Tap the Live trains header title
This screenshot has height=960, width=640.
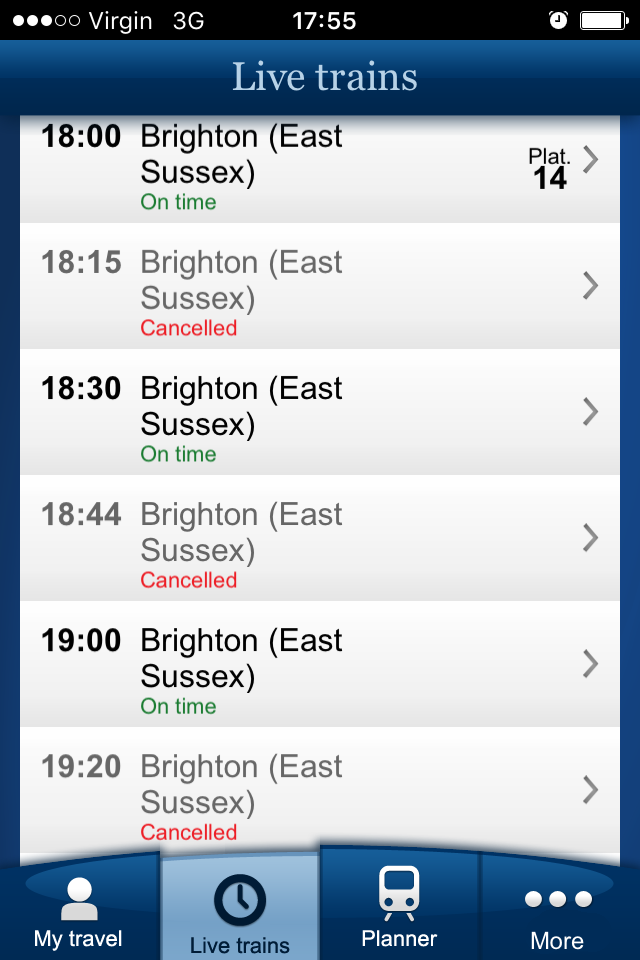tap(325, 77)
